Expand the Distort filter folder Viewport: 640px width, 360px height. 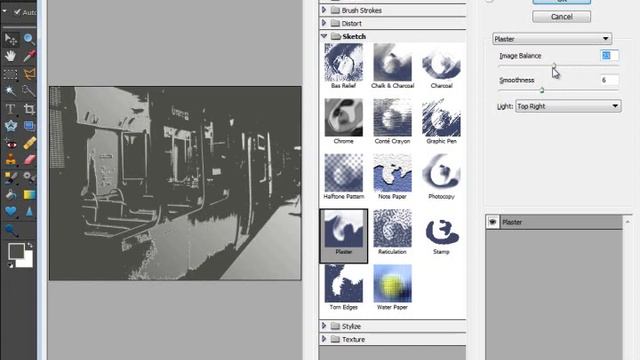pyautogui.click(x=324, y=23)
